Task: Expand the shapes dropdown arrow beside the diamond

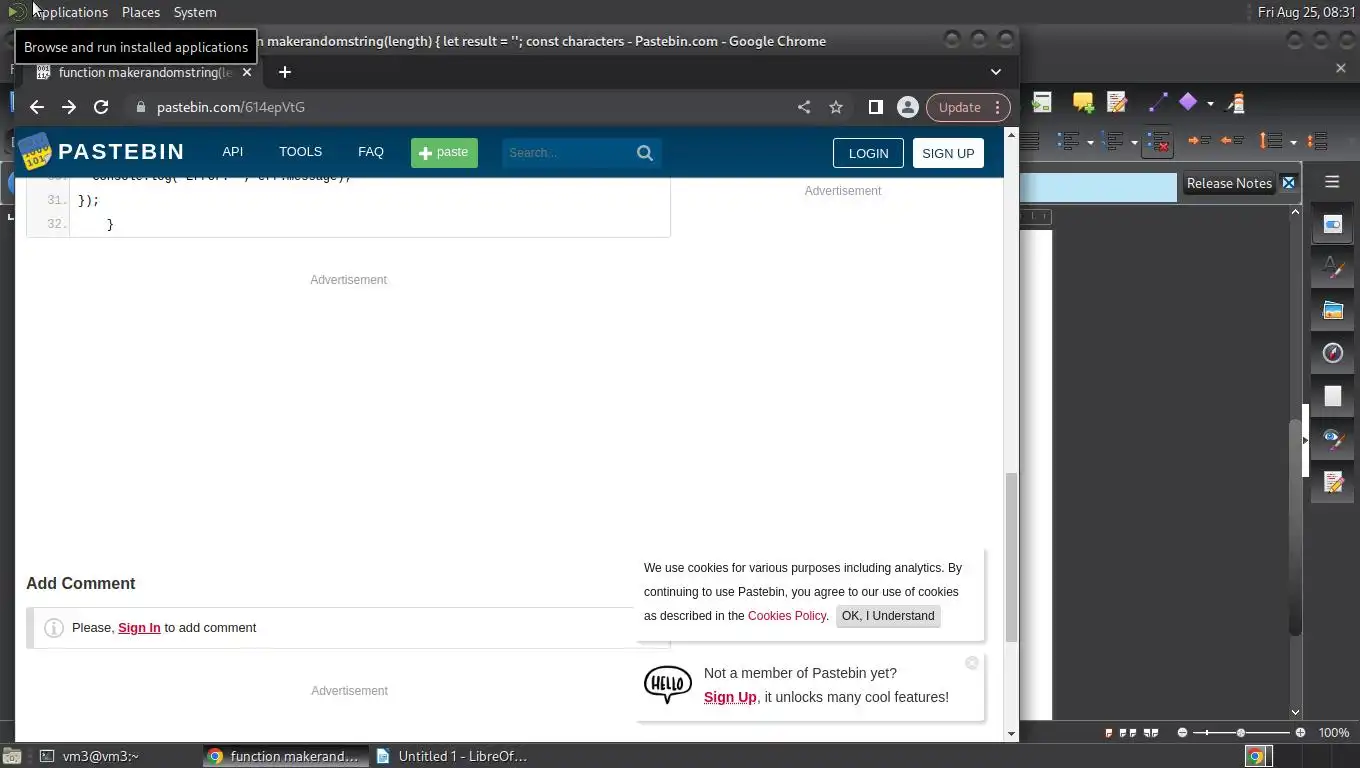Action: pyautogui.click(x=1210, y=103)
